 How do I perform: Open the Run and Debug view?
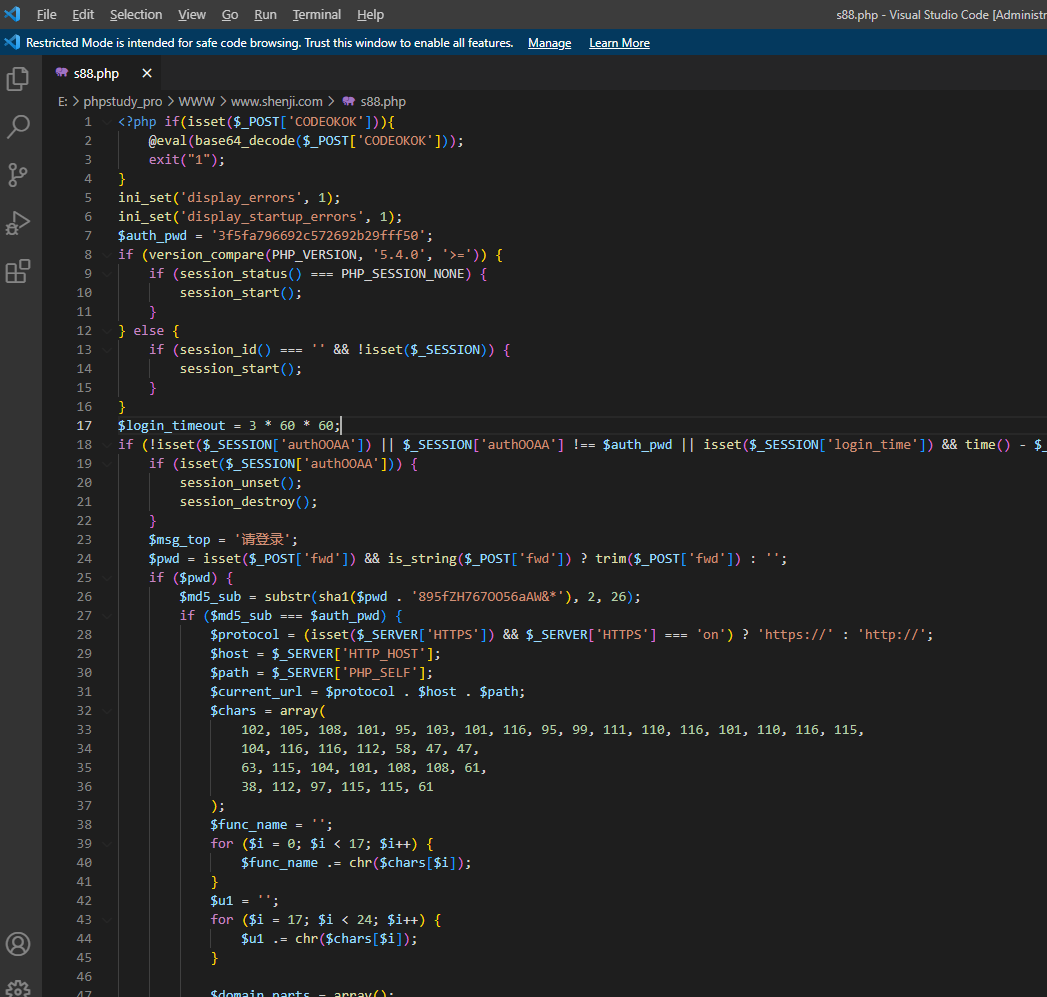tap(18, 223)
